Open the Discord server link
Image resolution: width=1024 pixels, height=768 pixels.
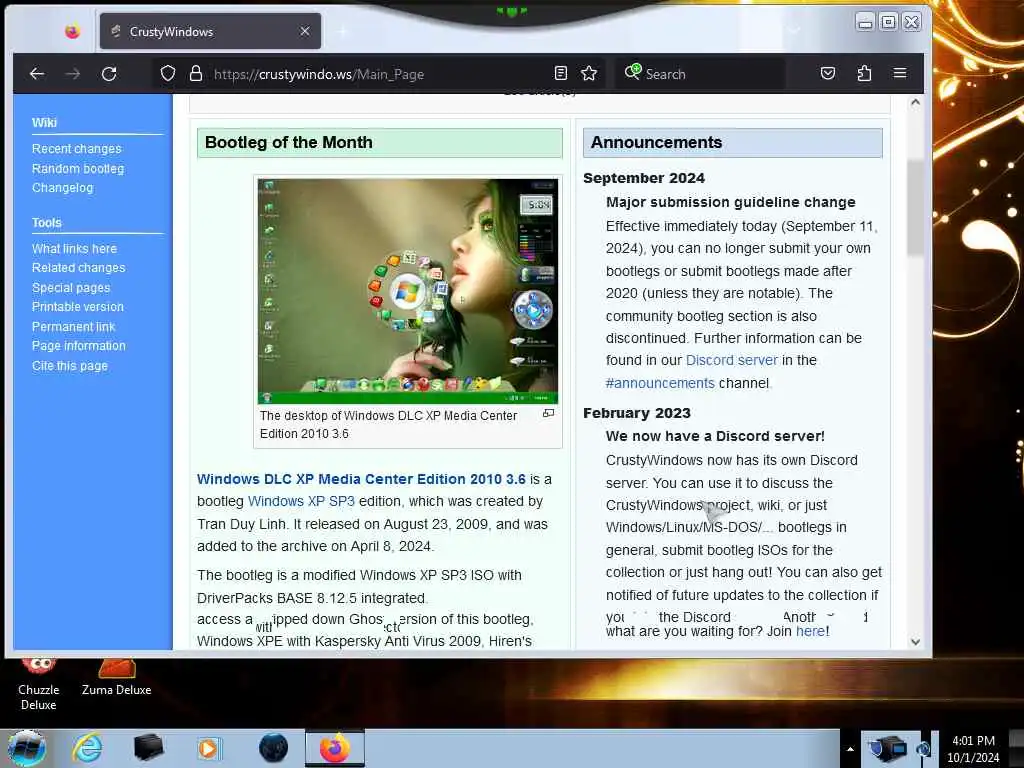pos(731,360)
